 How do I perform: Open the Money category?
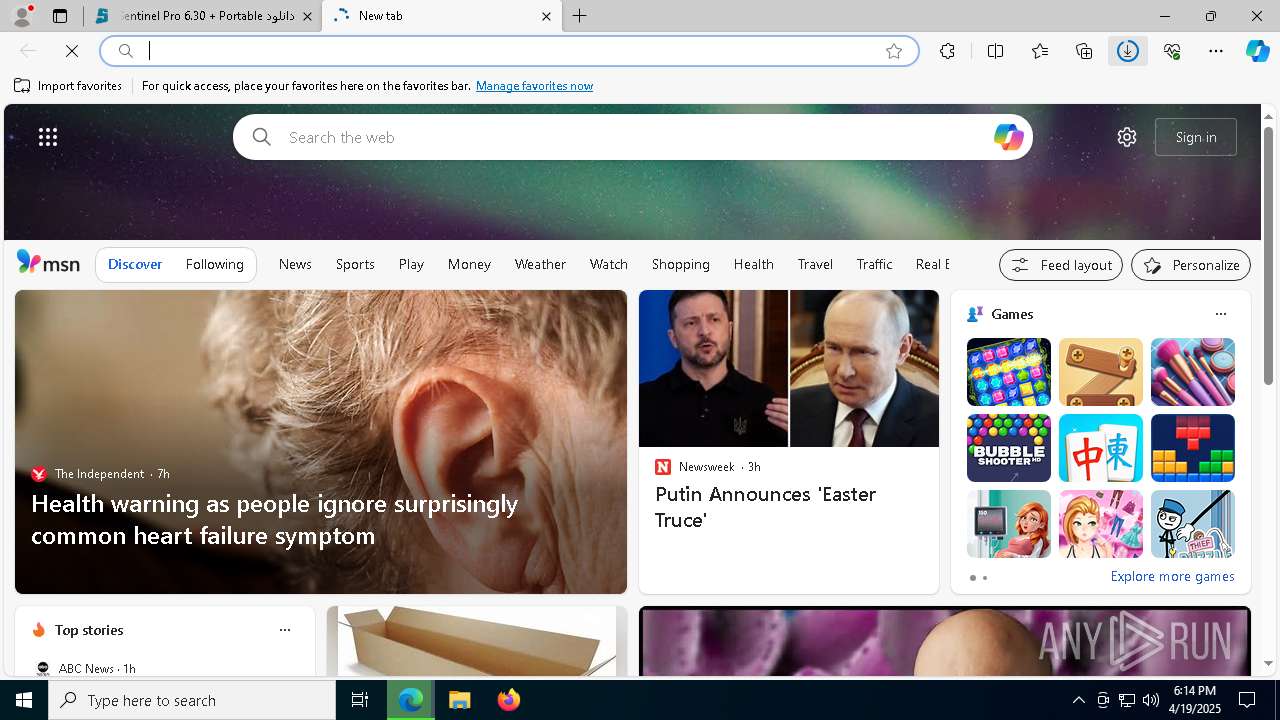coord(469,264)
